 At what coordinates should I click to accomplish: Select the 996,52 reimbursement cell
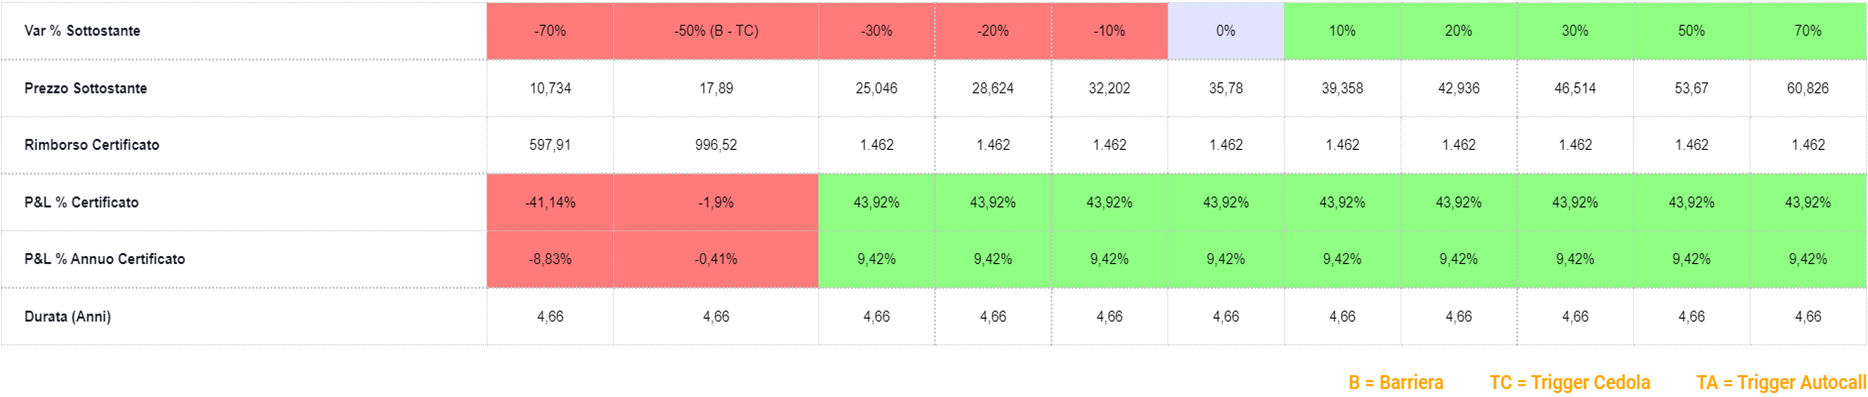[x=716, y=145]
